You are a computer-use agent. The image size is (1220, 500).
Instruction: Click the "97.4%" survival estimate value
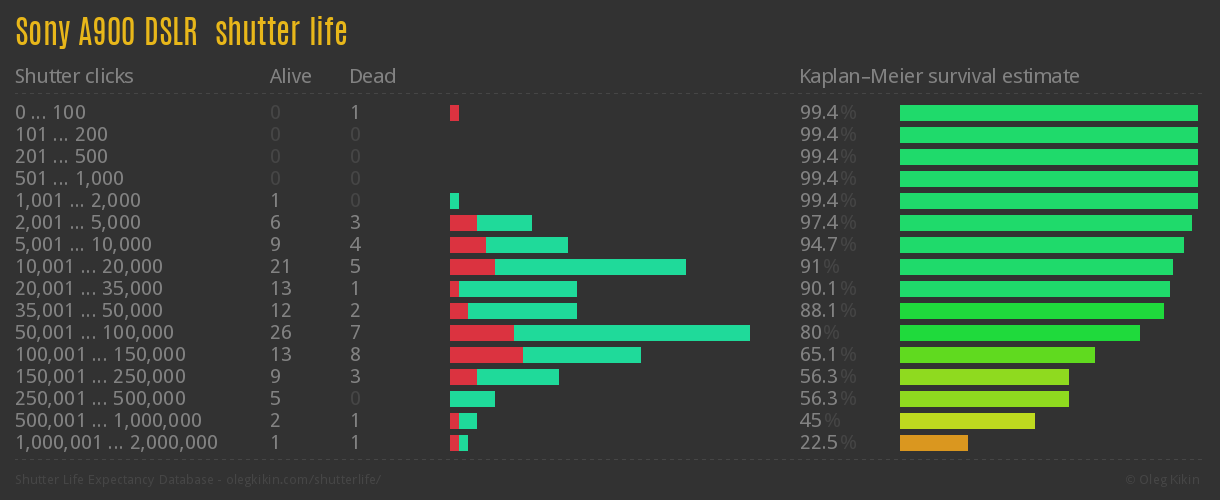(x=827, y=223)
